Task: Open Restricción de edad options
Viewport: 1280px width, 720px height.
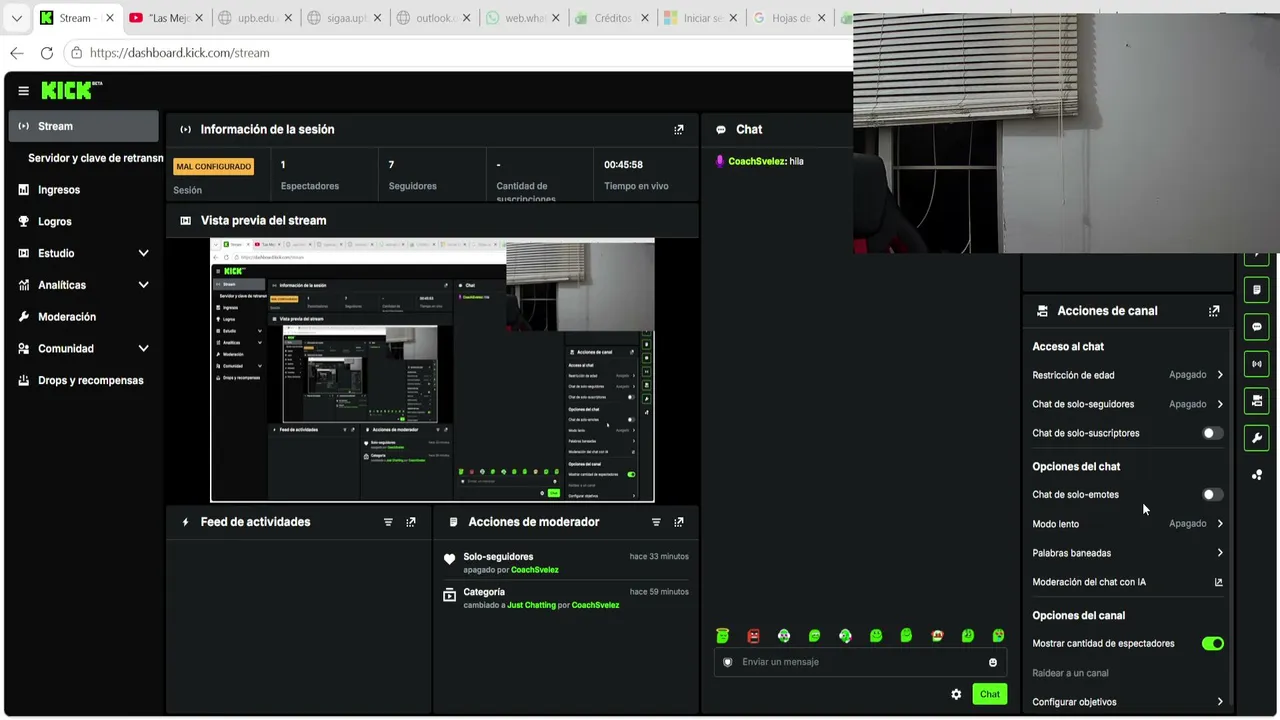Action: click(1127, 375)
